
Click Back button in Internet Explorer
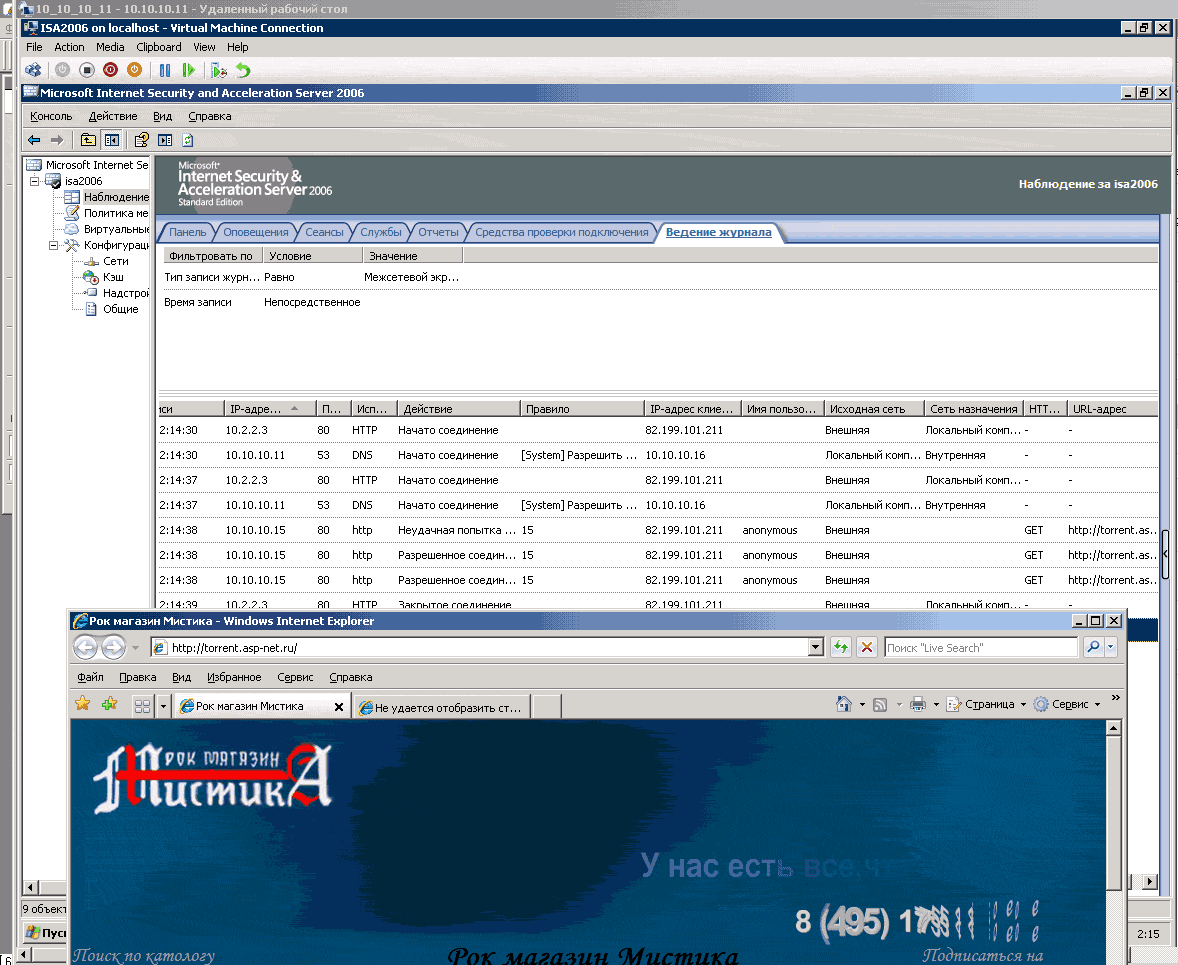pyautogui.click(x=86, y=647)
